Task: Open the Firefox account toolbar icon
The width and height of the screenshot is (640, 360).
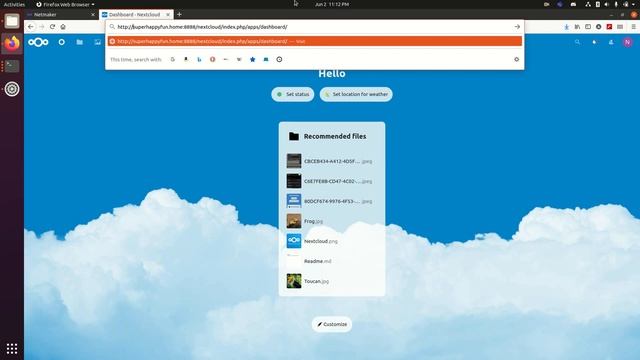Action: point(598,27)
